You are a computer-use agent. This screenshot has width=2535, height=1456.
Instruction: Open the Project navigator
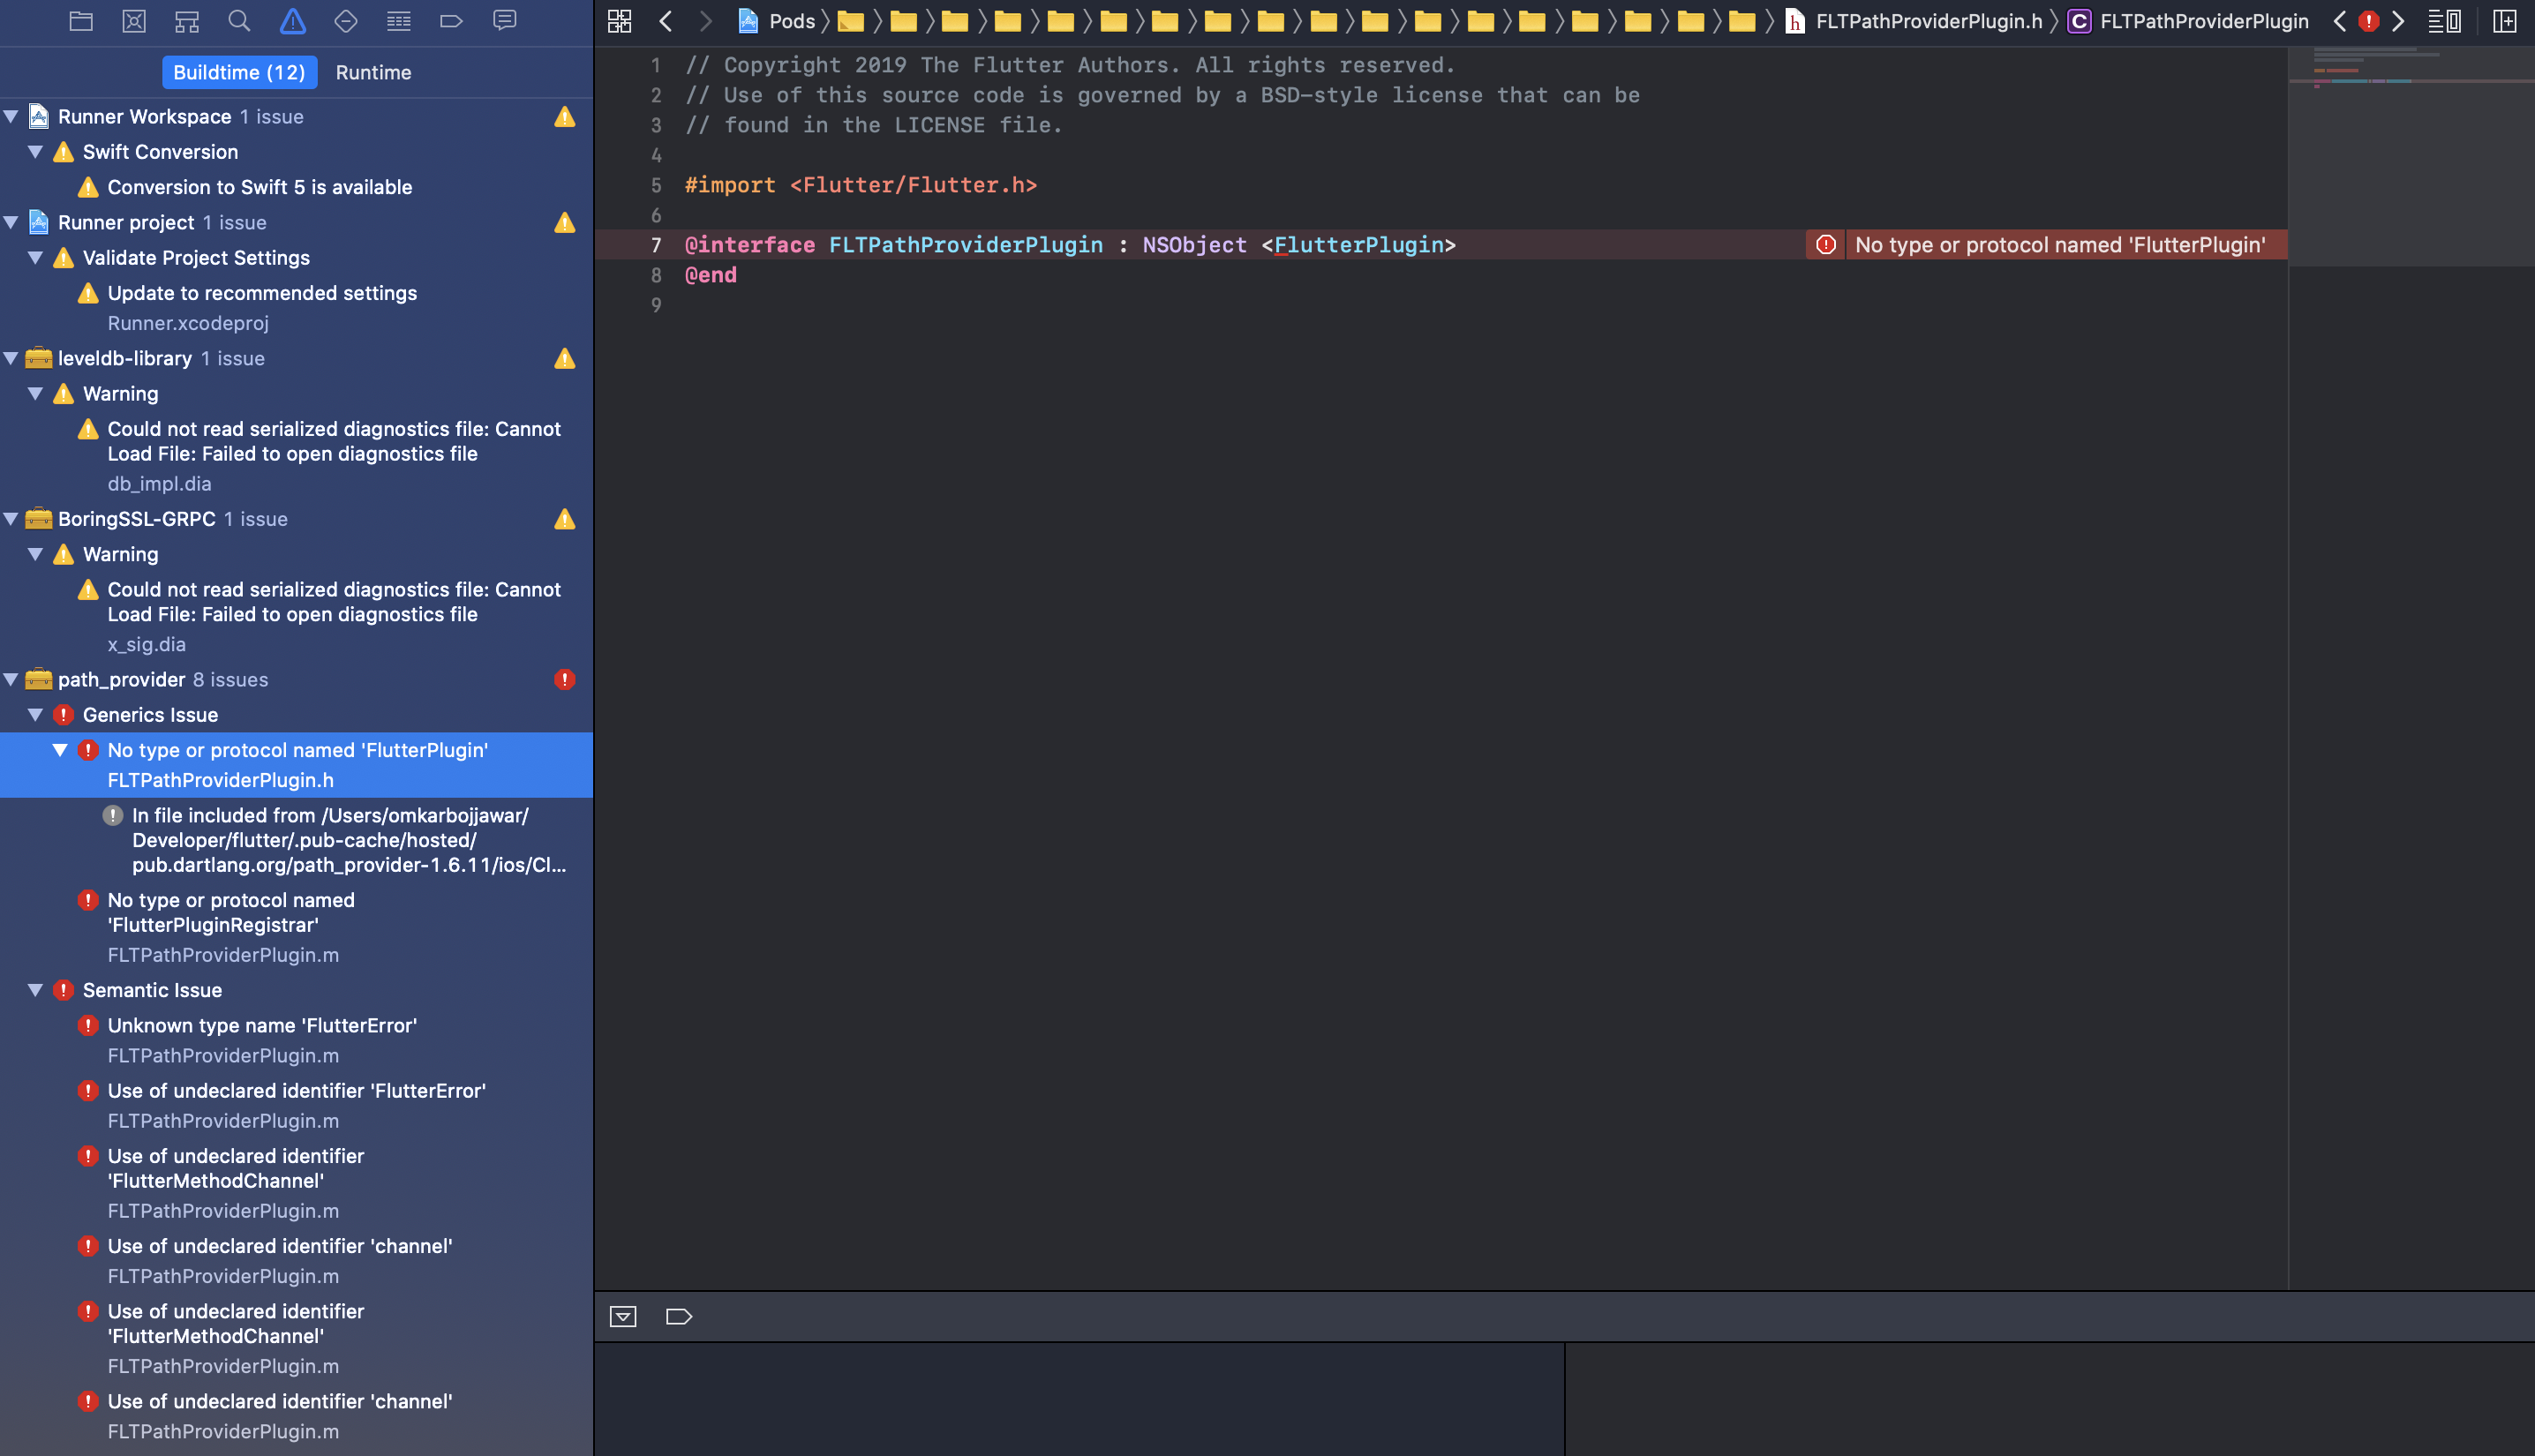pos(82,20)
